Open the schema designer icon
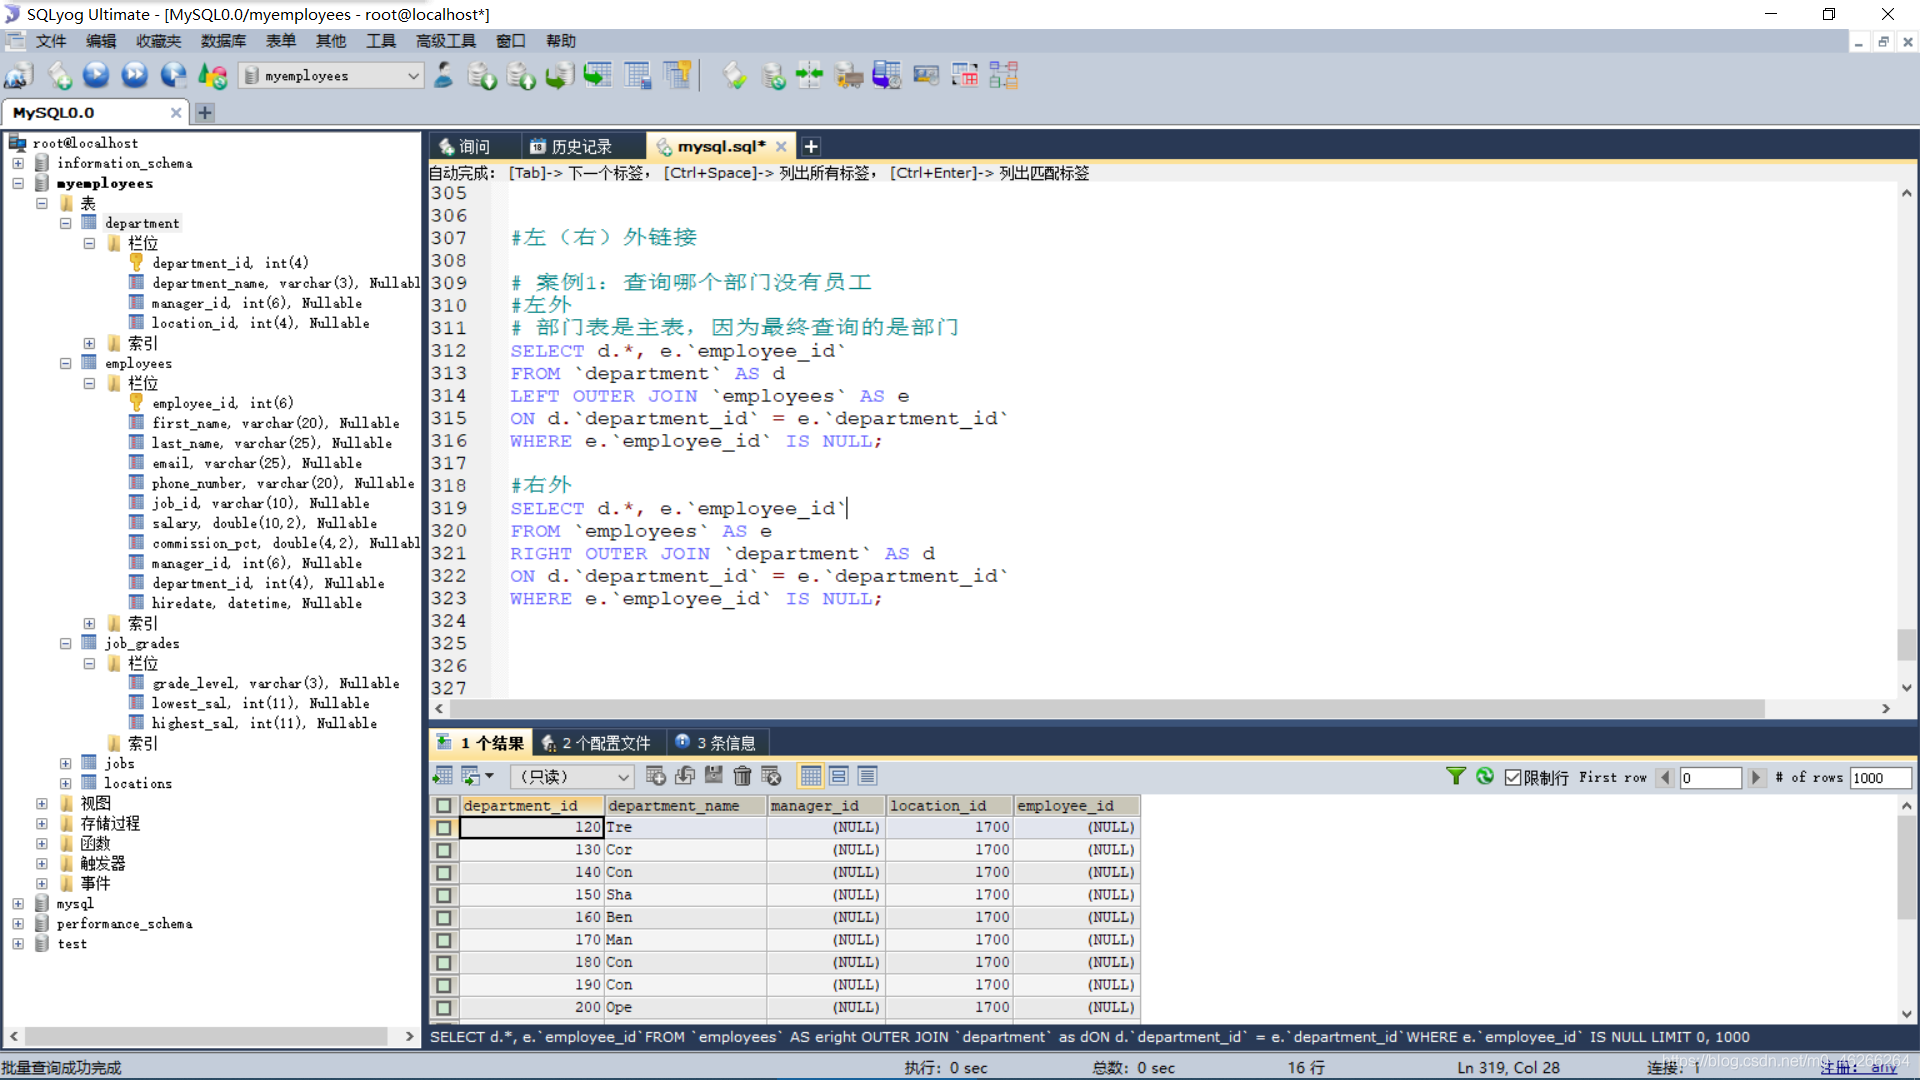Screen dimensions: 1920x1080 coord(1003,75)
